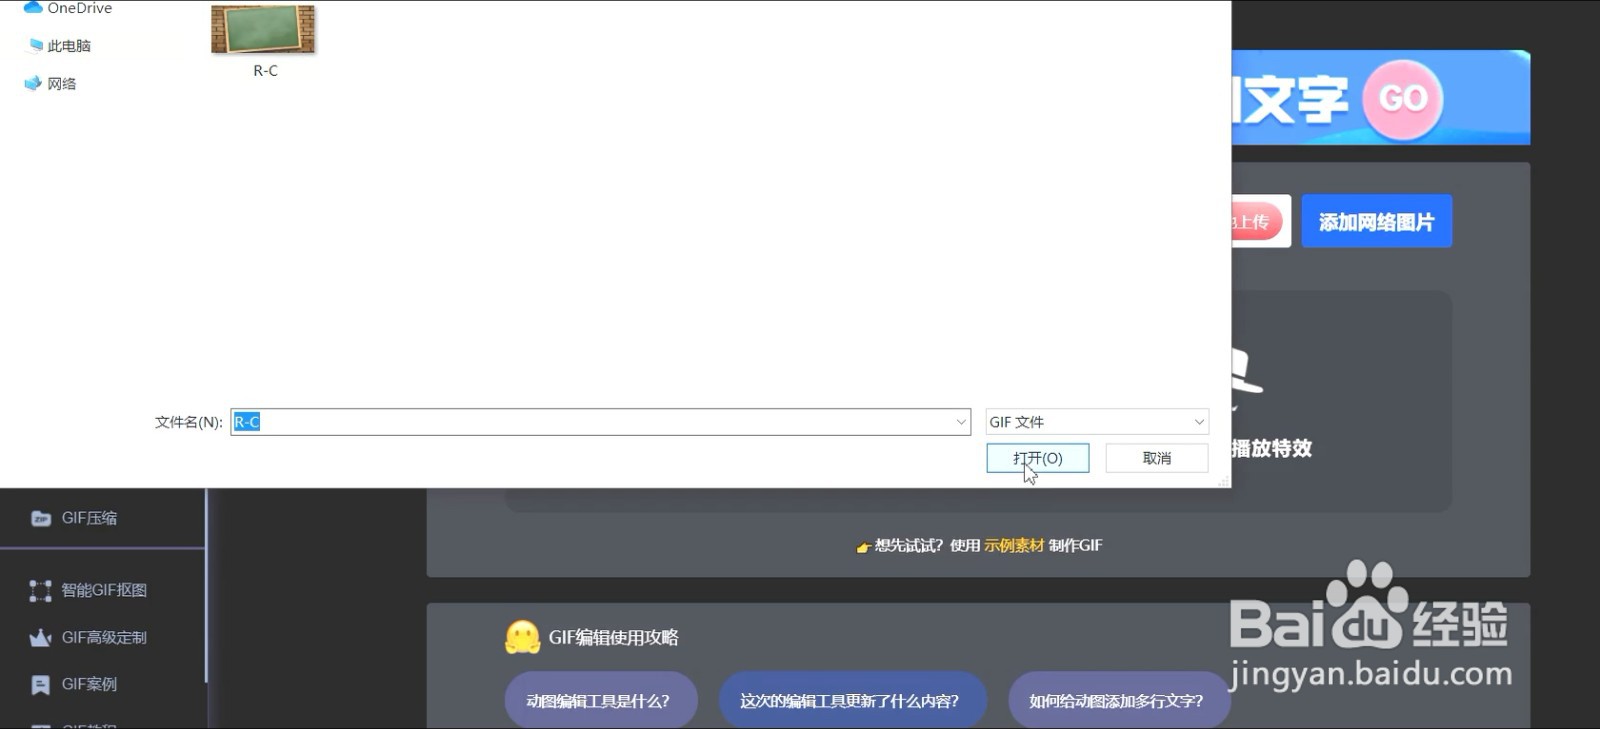Open the GIF高级定制 menu item

pos(102,637)
